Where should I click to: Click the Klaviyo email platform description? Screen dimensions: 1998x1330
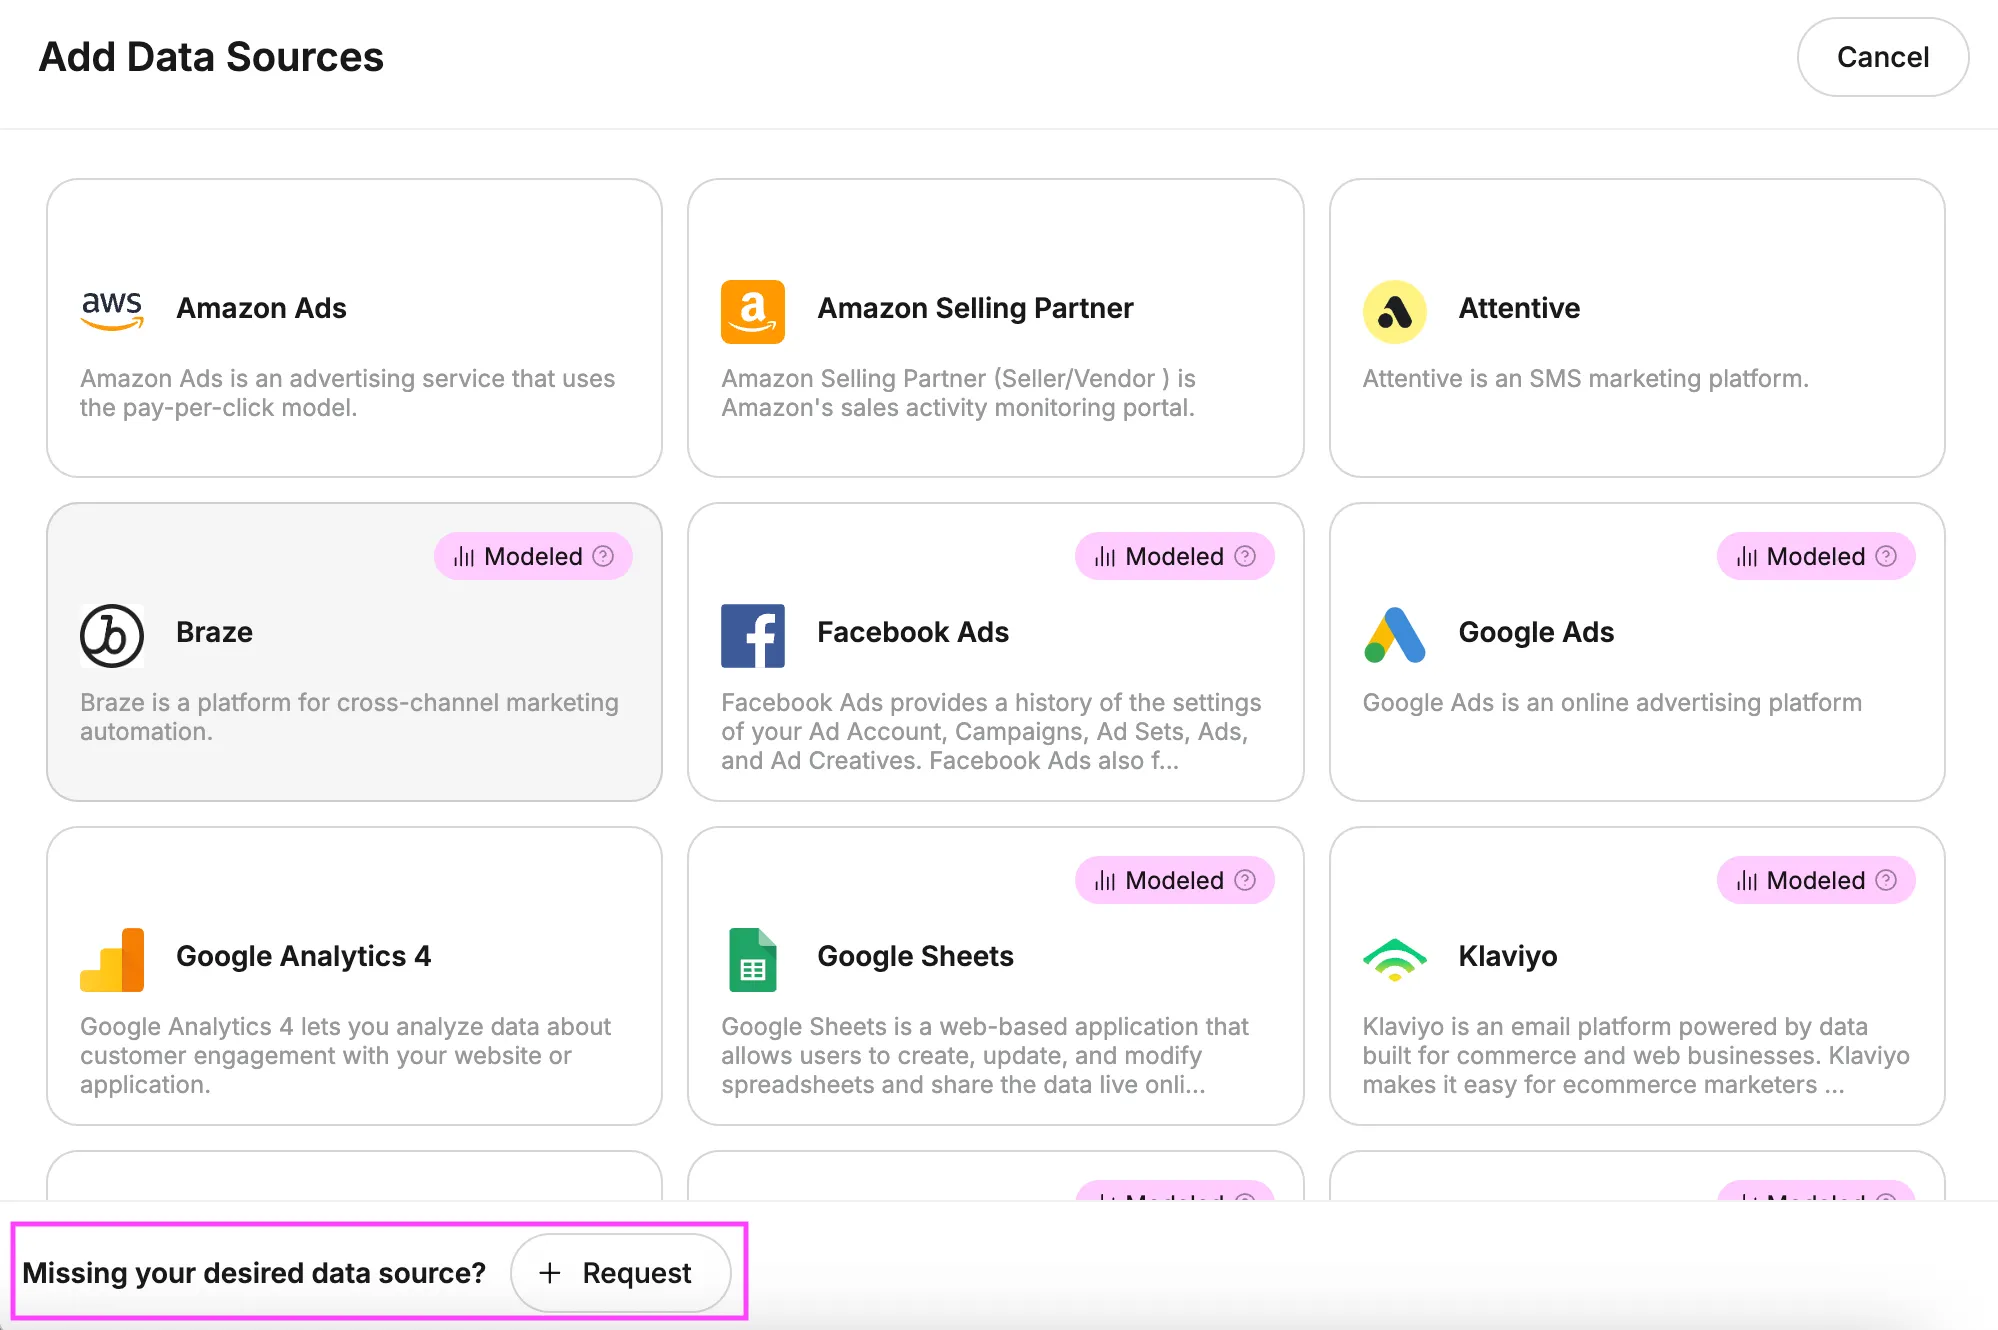(1636, 1055)
